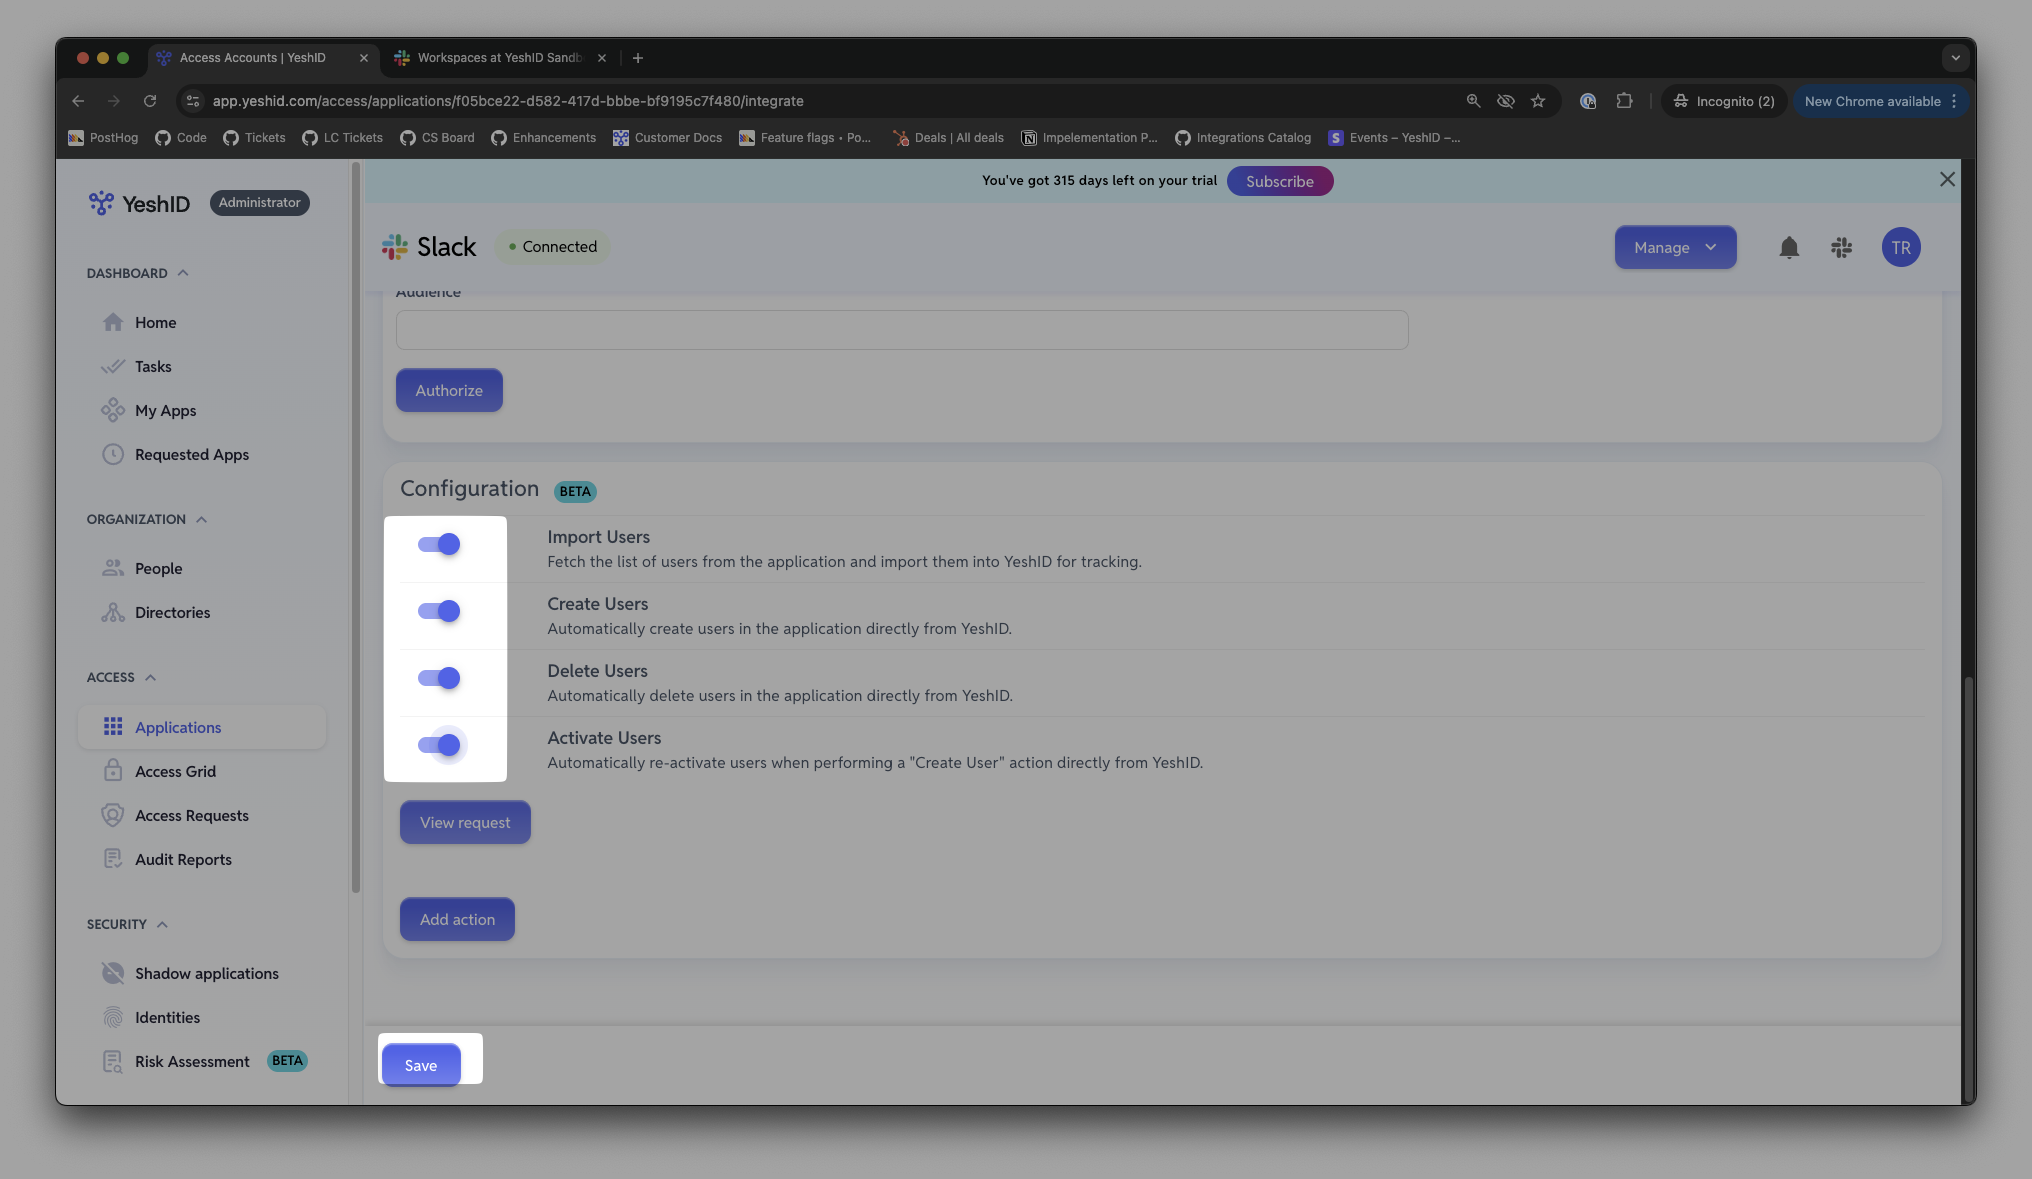This screenshot has width=2032, height=1179.
Task: Collapse the SECURITY section chevron
Action: [162, 924]
